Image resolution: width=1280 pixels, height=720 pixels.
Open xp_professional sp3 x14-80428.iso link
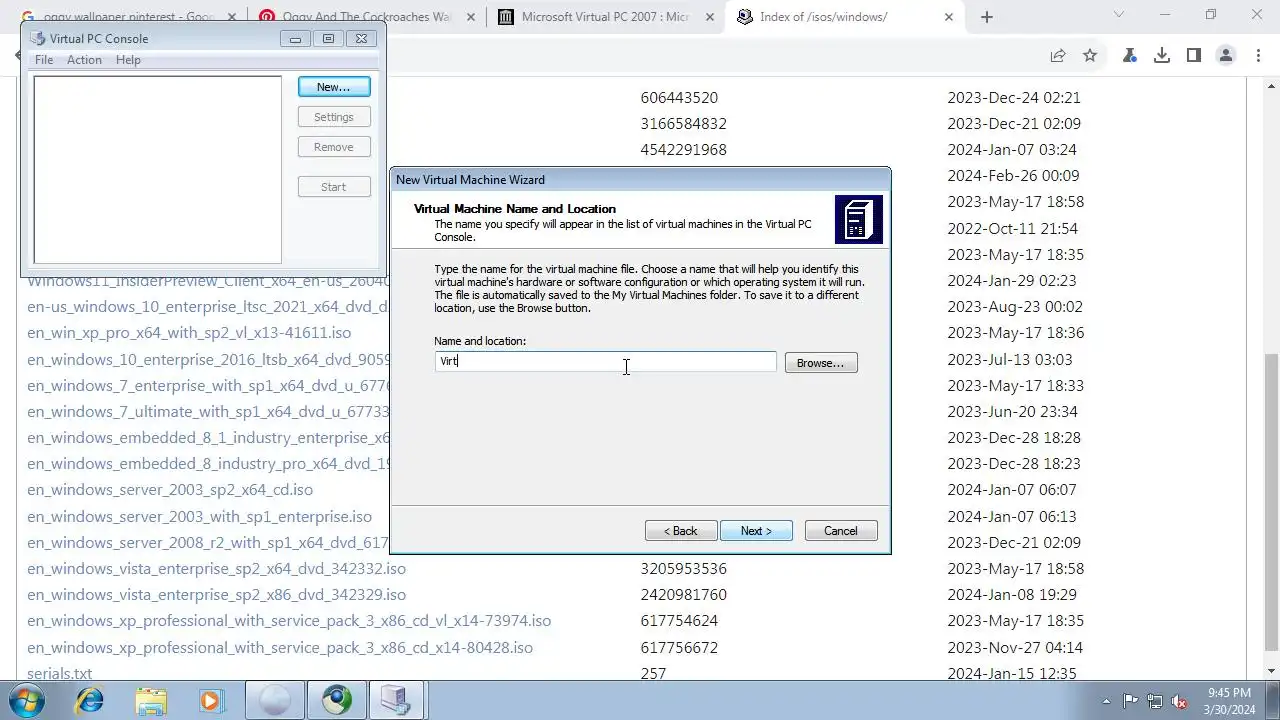pyautogui.click(x=280, y=648)
